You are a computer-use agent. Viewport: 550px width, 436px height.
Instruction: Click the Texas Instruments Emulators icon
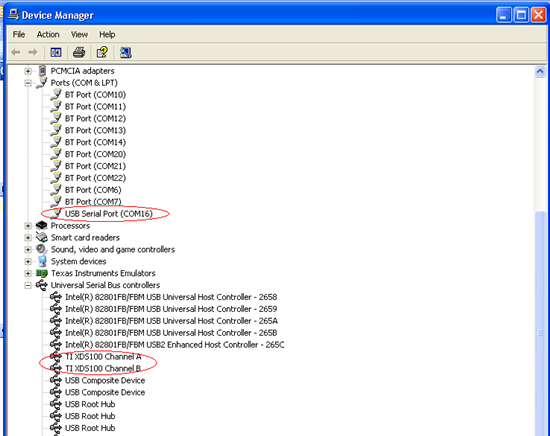point(42,273)
